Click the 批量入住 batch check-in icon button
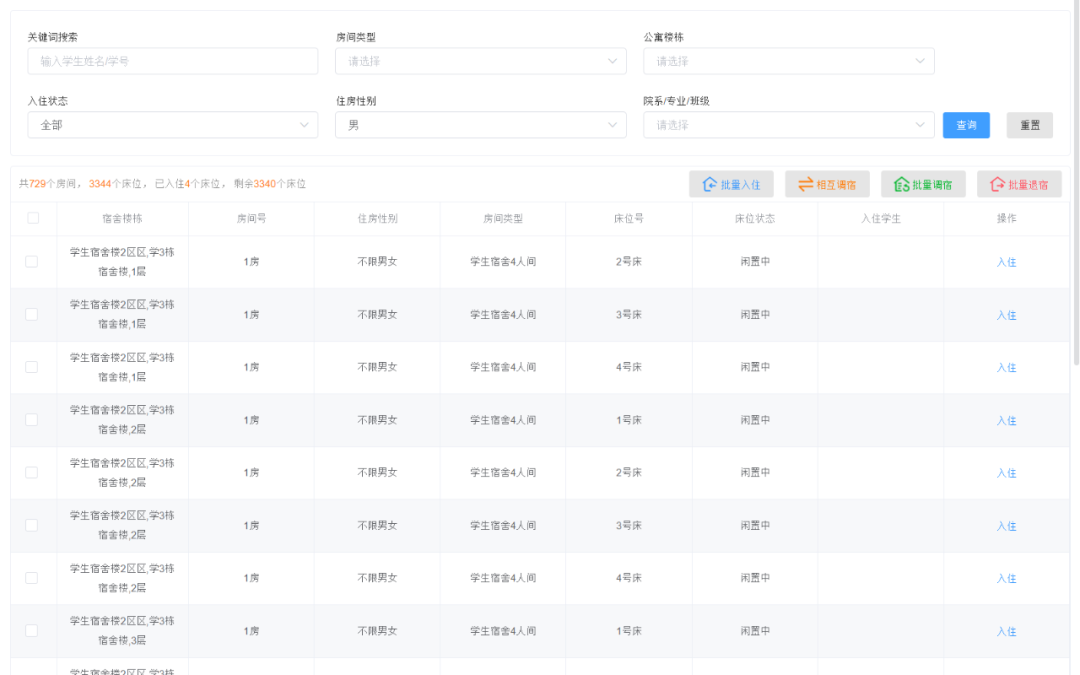The height and width of the screenshot is (675, 1080). [x=731, y=185]
